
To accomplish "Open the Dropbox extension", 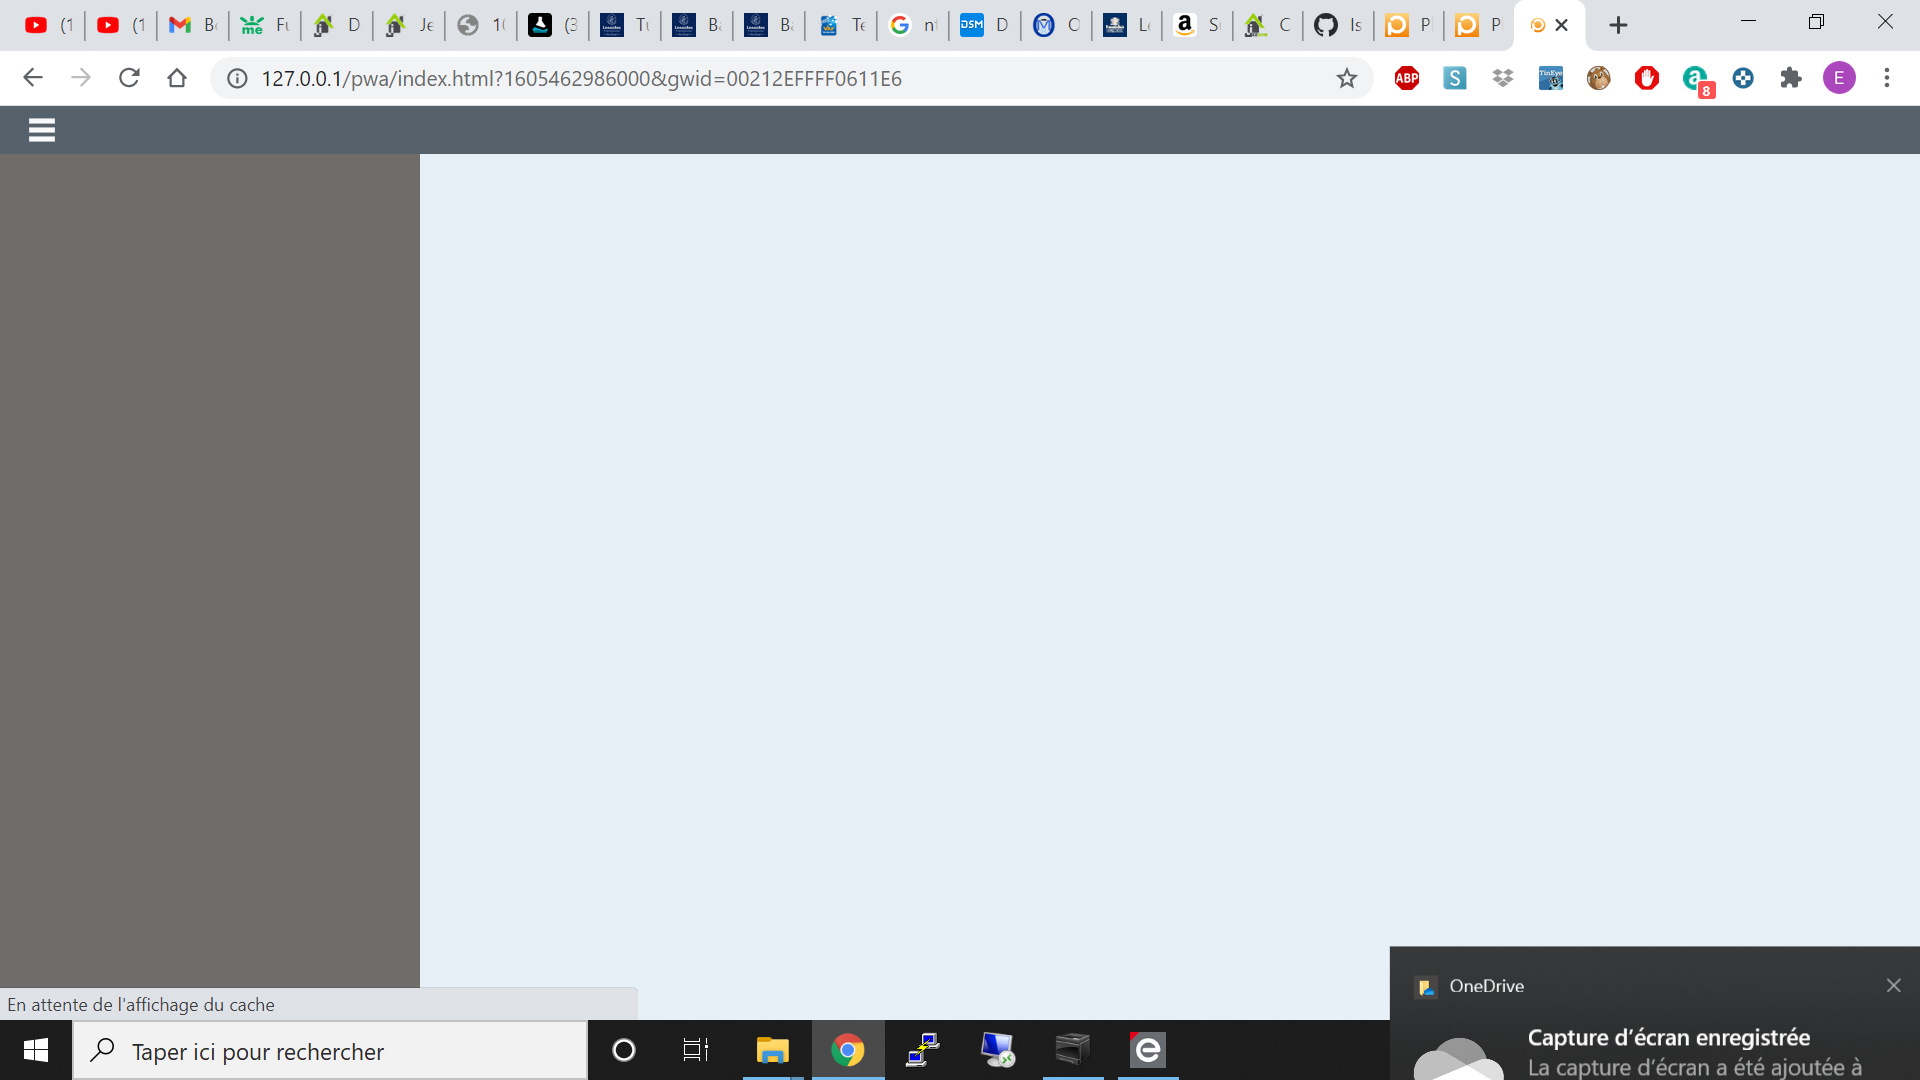I will coord(1503,78).
